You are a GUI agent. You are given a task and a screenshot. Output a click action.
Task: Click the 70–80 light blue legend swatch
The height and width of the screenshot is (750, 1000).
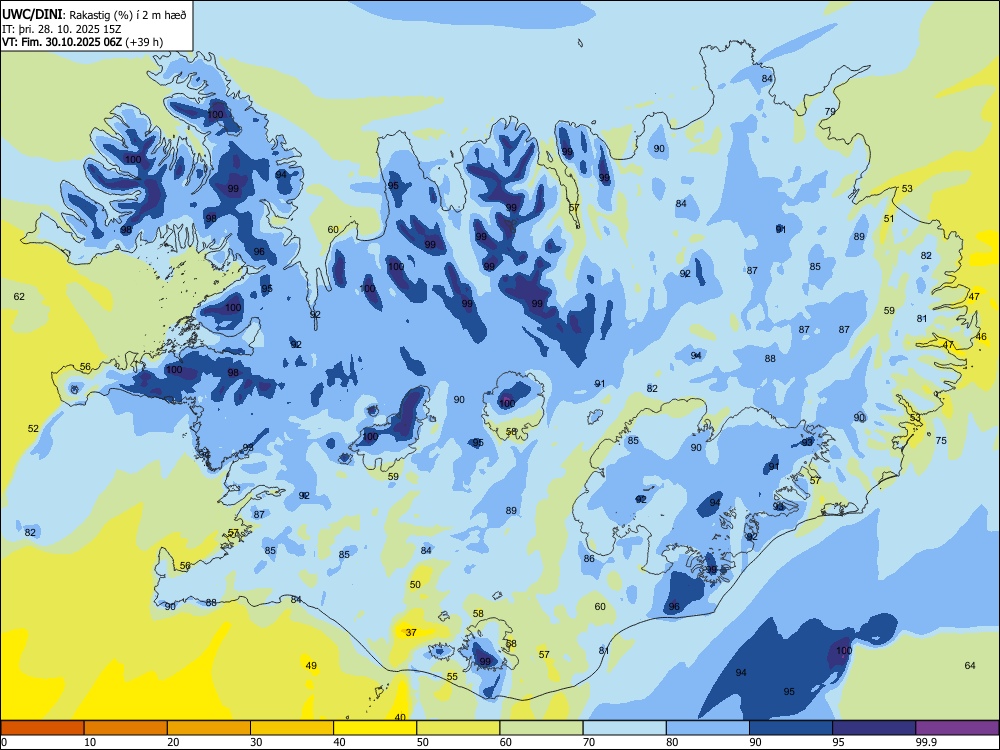click(625, 728)
